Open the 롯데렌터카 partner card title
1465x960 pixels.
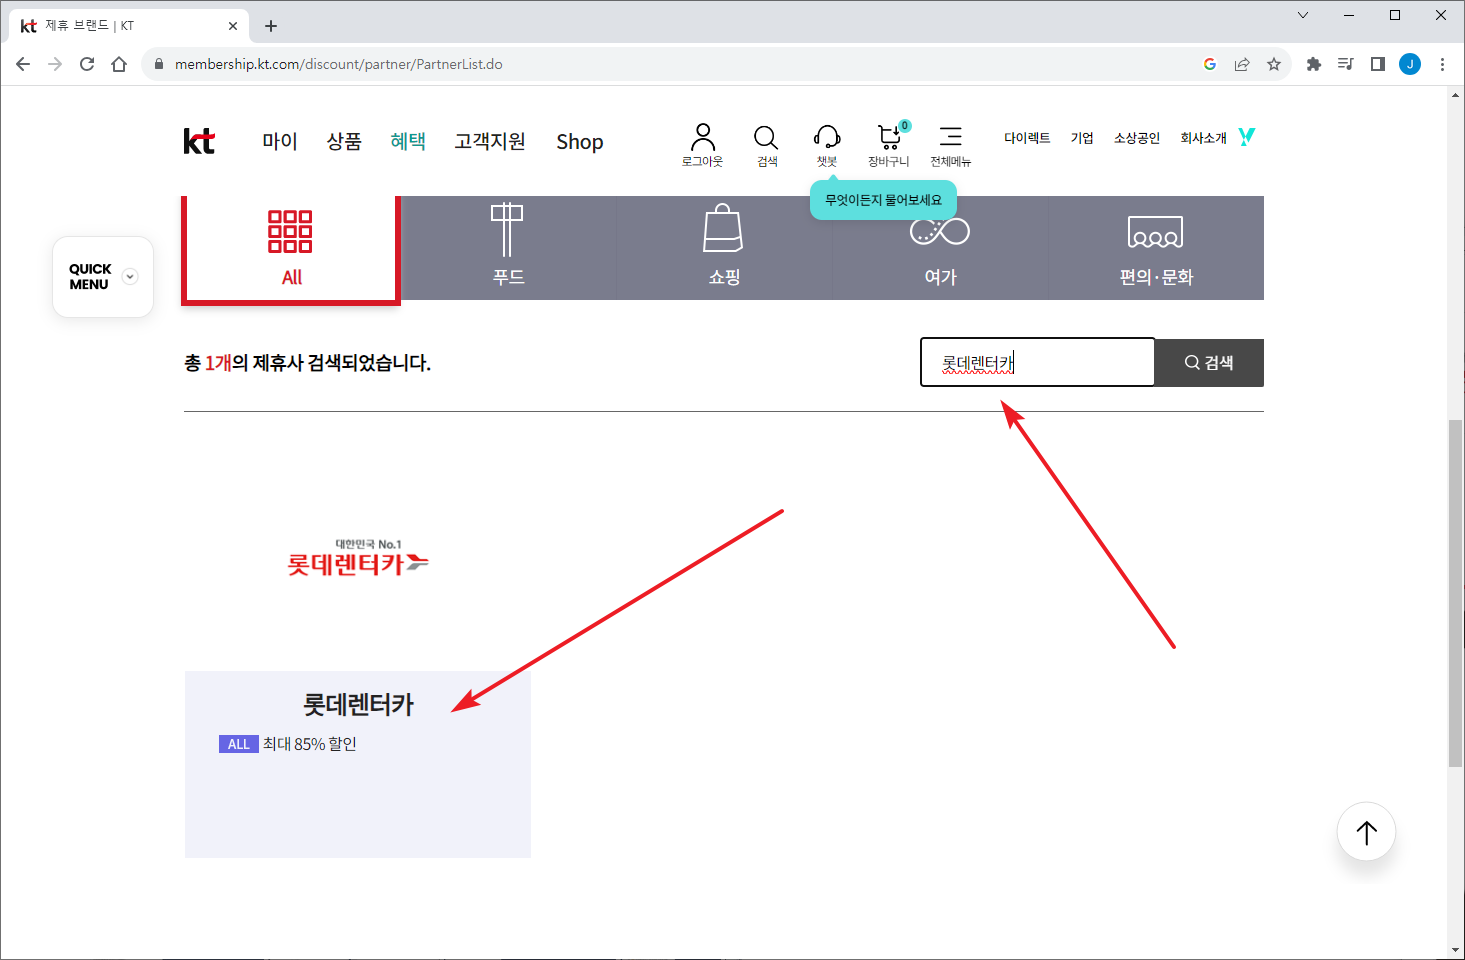358,705
